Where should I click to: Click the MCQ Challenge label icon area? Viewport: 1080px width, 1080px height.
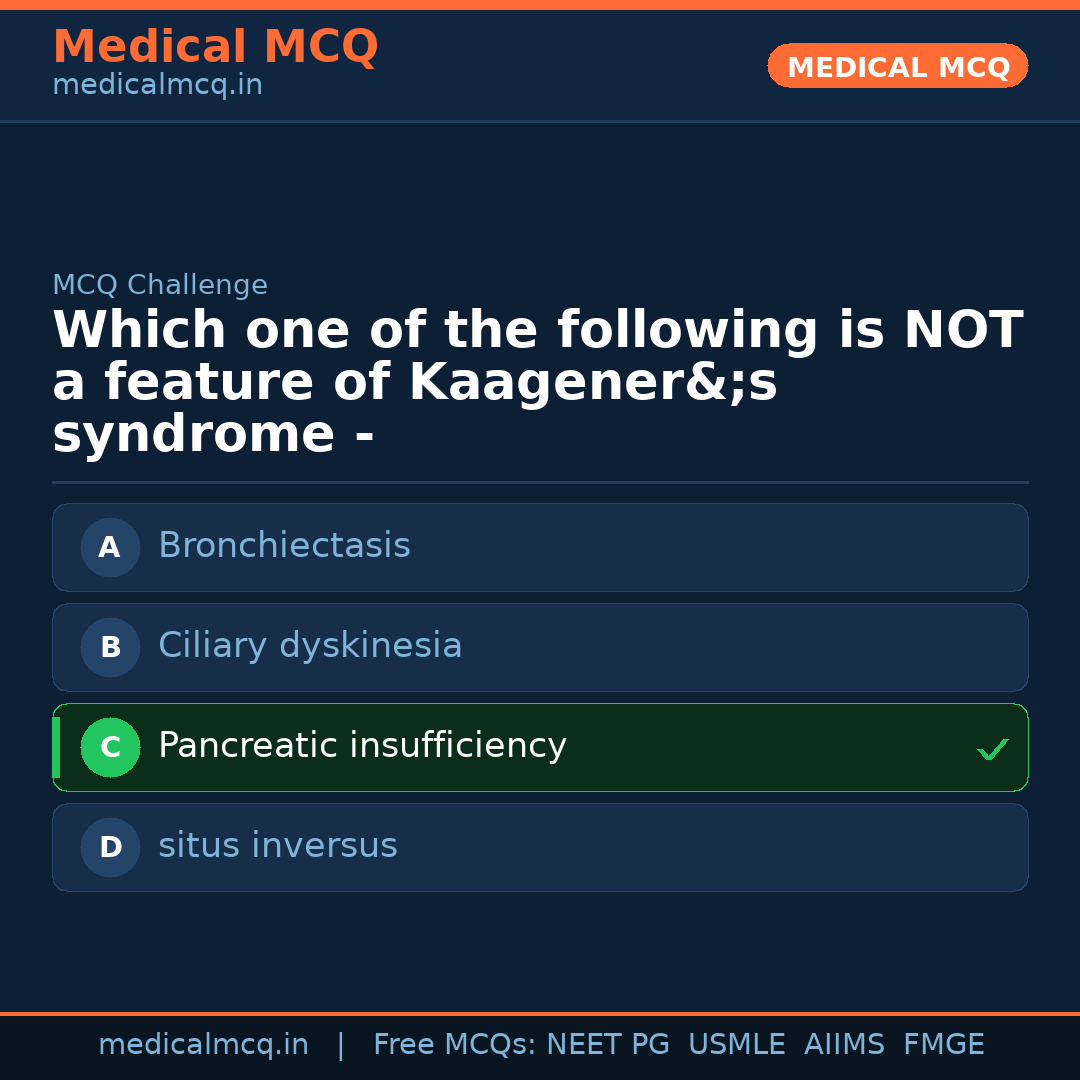(160, 284)
